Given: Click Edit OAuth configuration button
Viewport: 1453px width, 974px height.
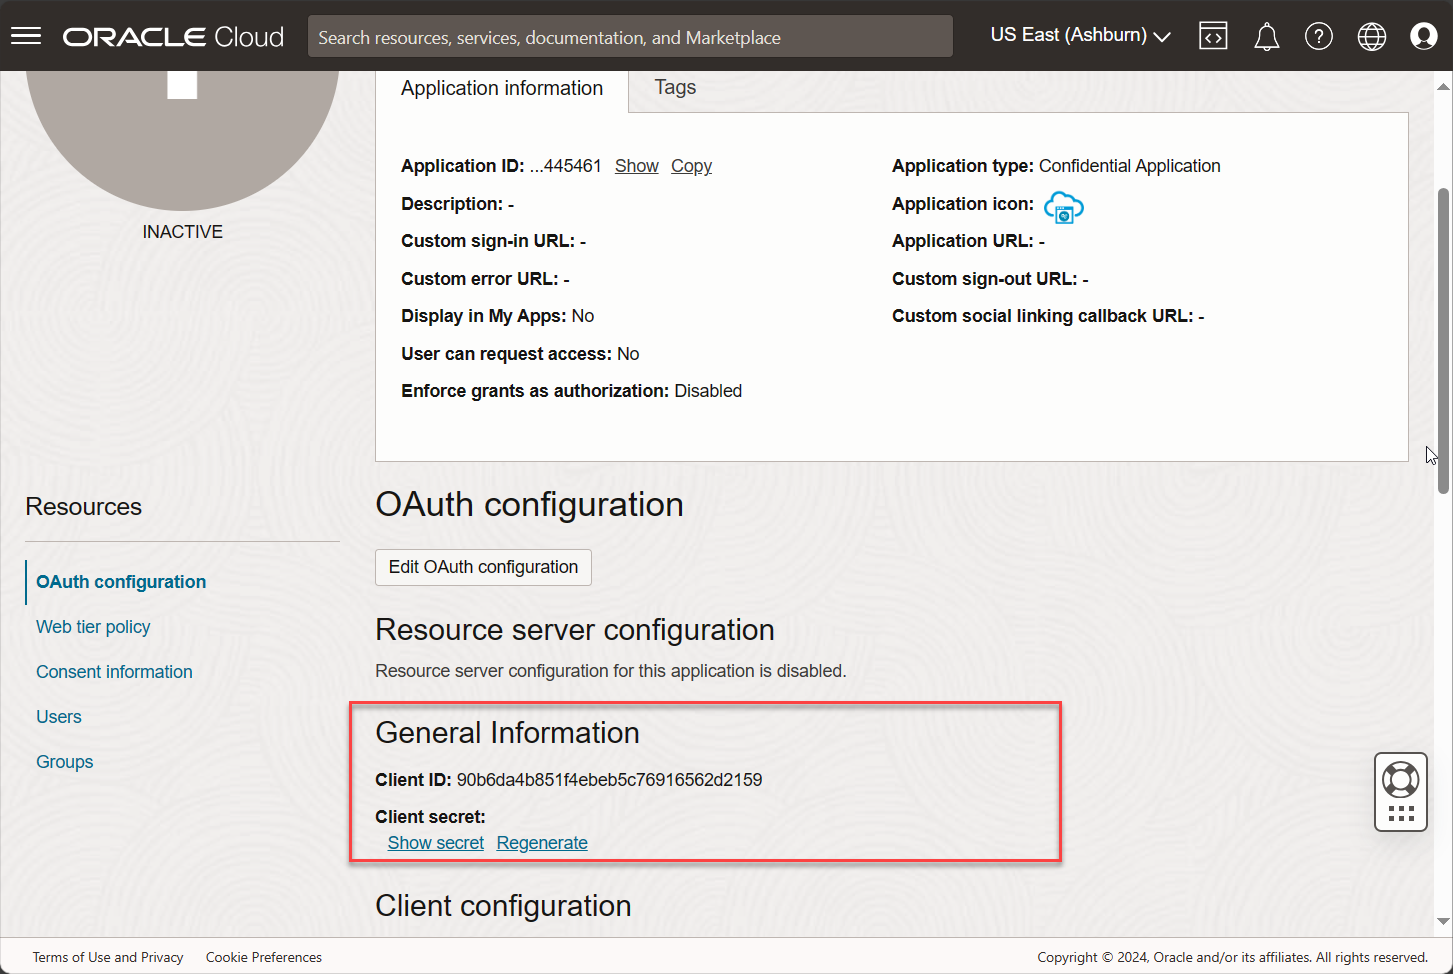Looking at the screenshot, I should pyautogui.click(x=483, y=567).
